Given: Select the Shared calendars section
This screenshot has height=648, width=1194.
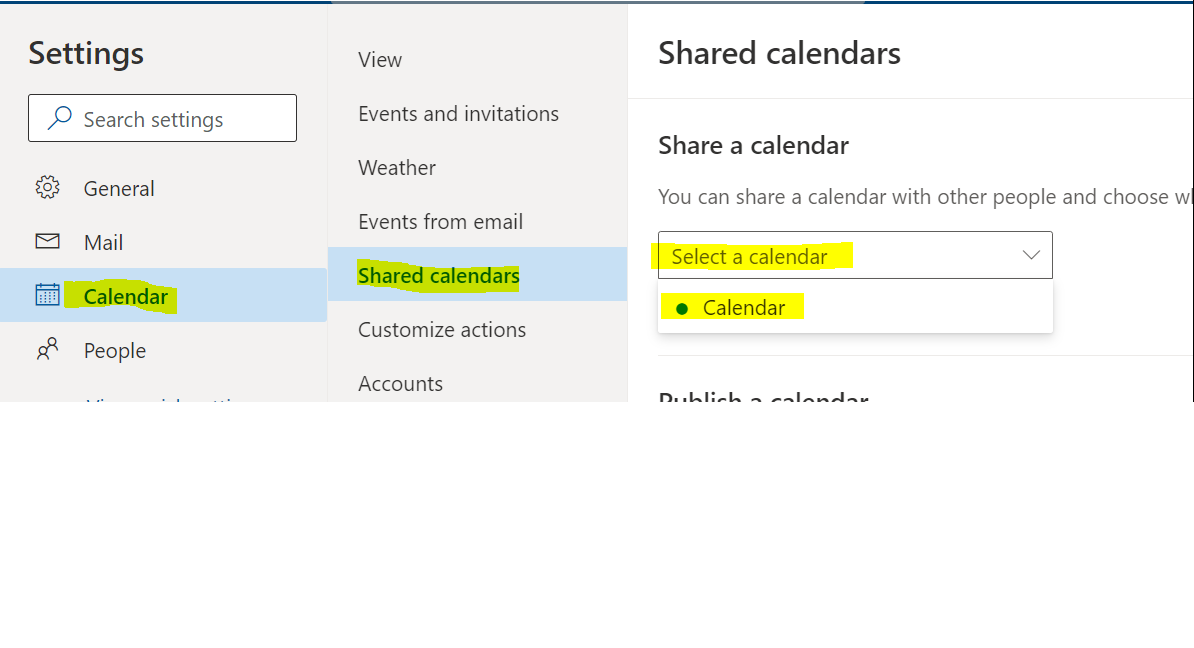Looking at the screenshot, I should [x=477, y=274].
